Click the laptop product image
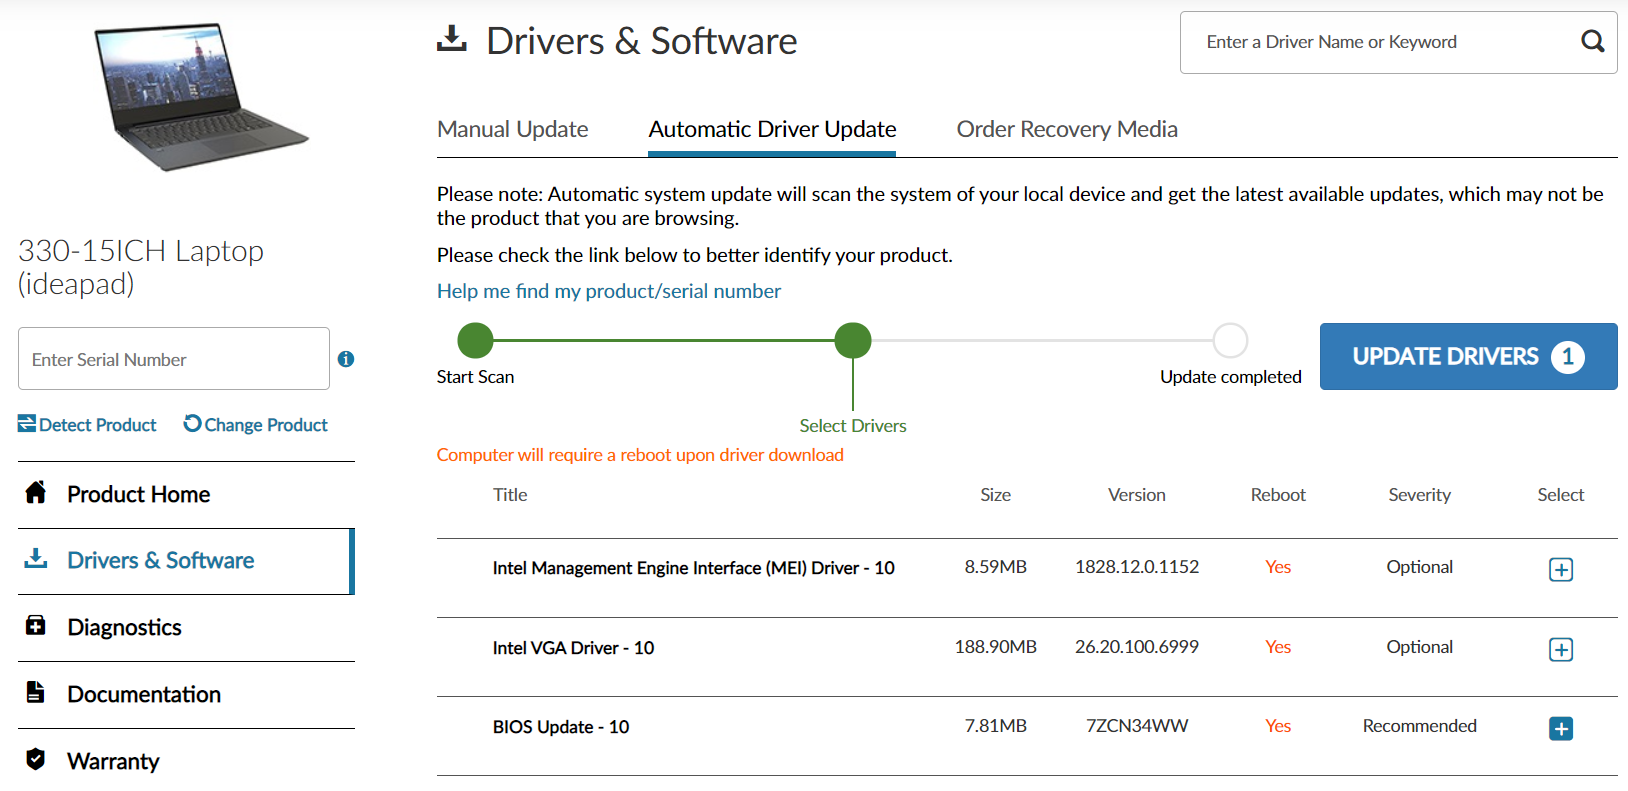 (201, 96)
